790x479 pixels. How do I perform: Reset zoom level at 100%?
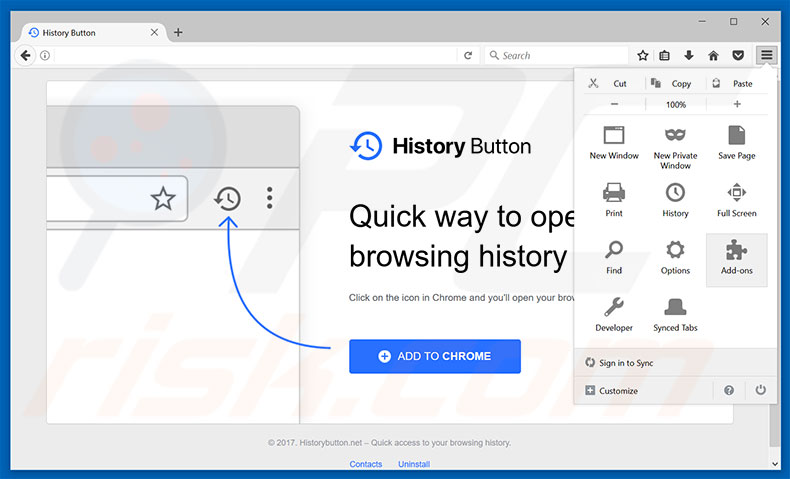point(676,104)
